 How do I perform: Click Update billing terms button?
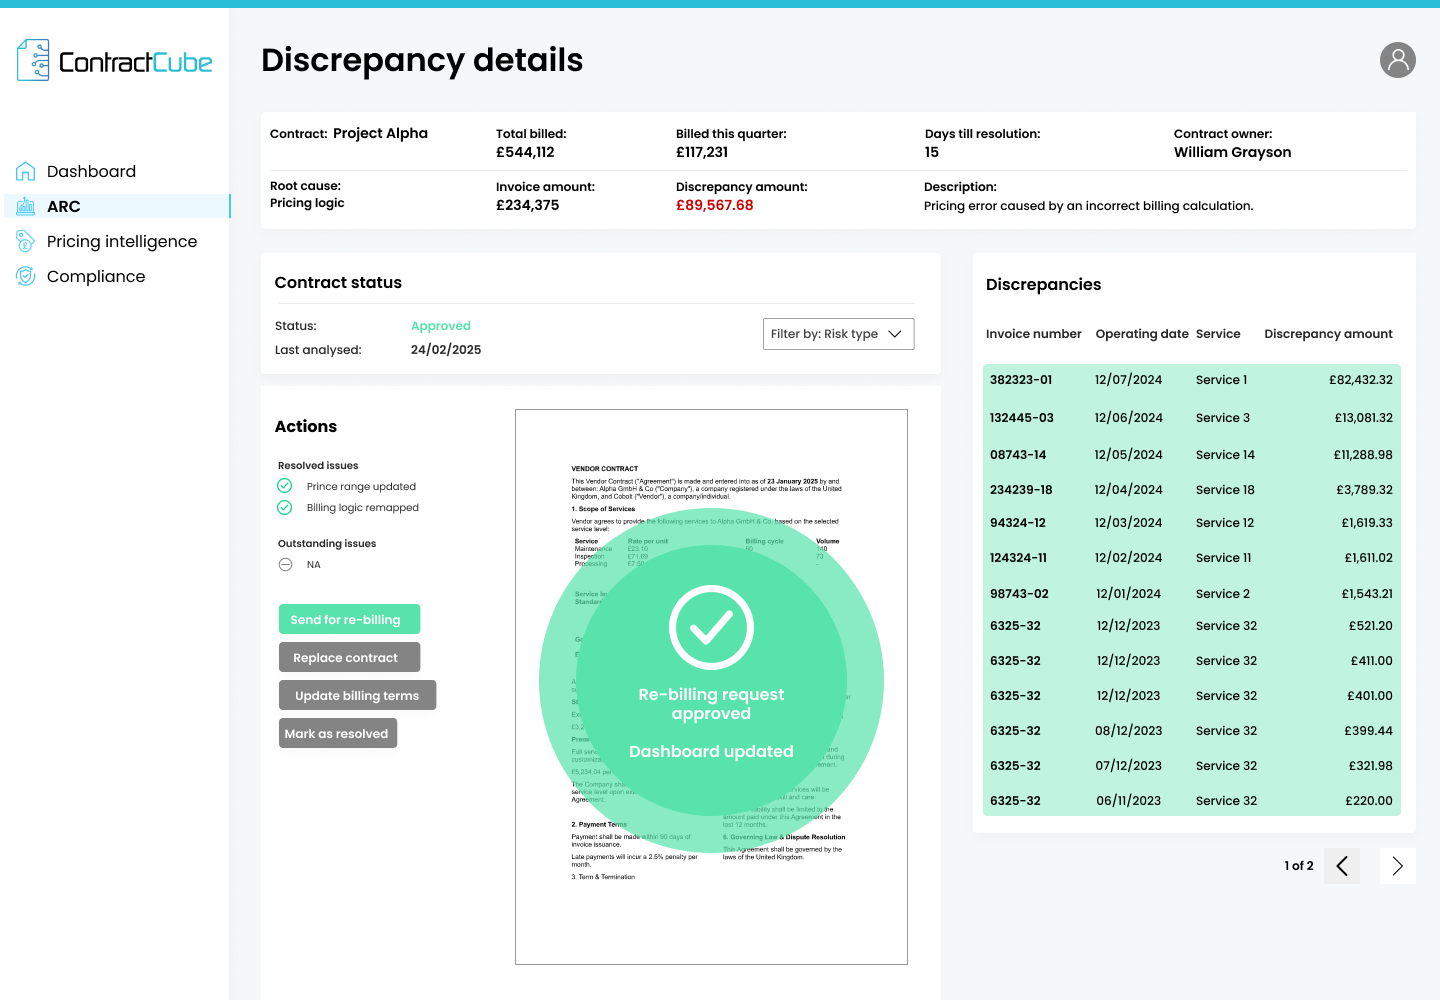point(357,695)
